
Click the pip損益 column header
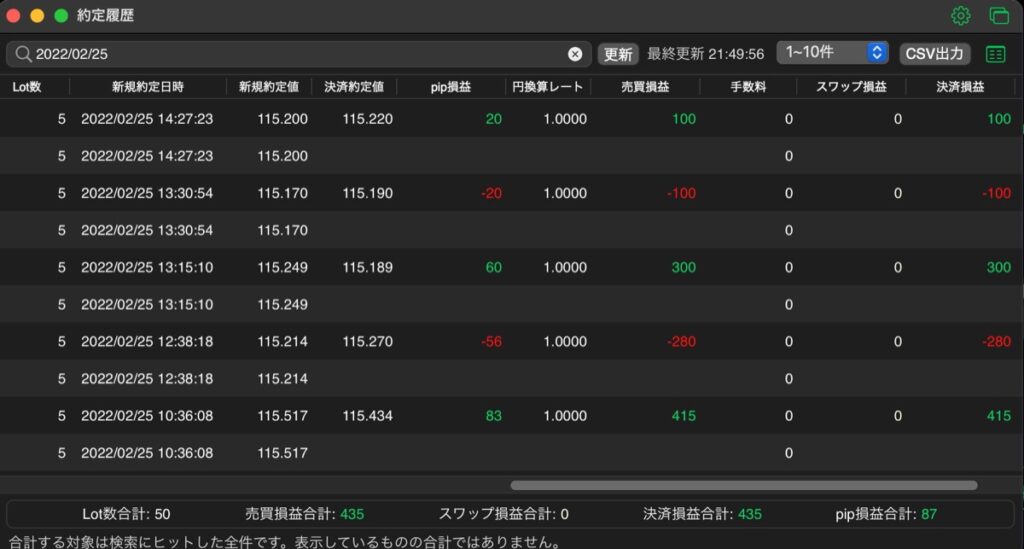click(451, 87)
